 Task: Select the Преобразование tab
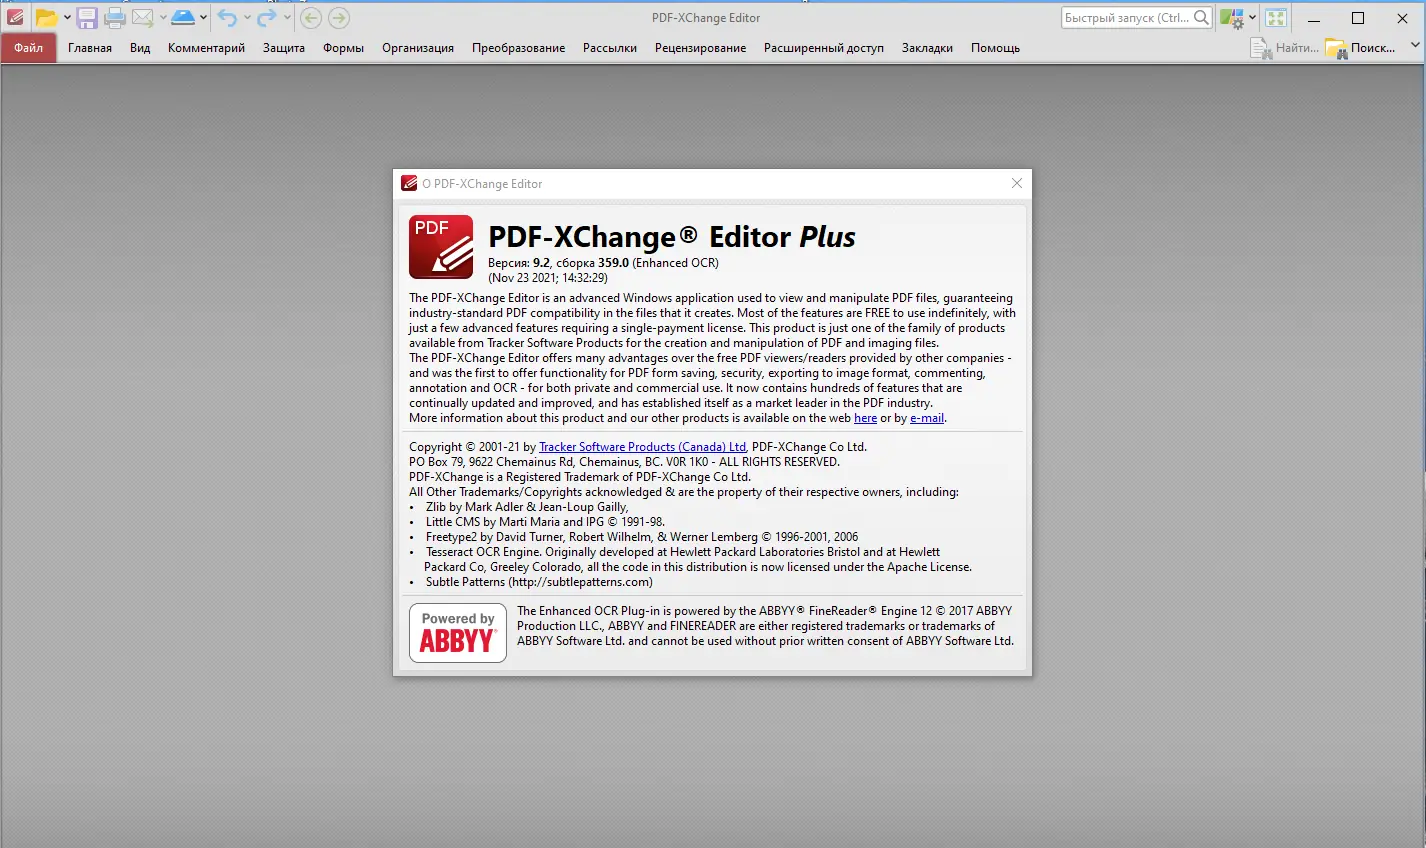click(x=518, y=48)
